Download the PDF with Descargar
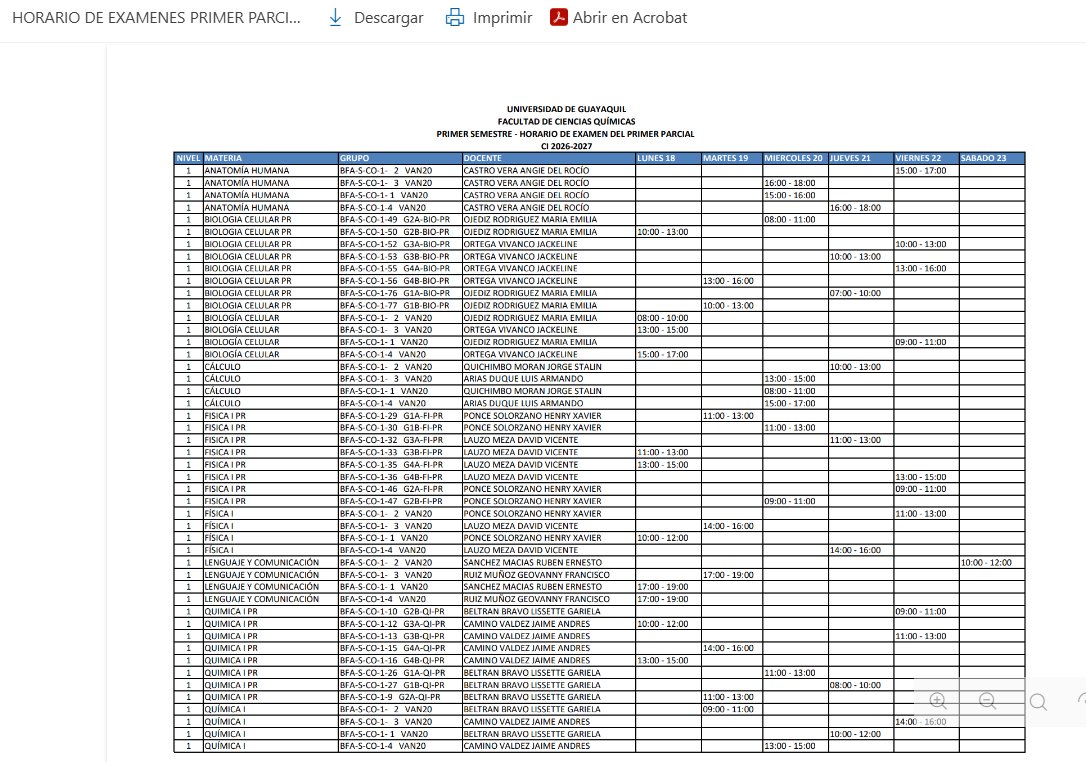The width and height of the screenshot is (1086, 762). tap(375, 18)
